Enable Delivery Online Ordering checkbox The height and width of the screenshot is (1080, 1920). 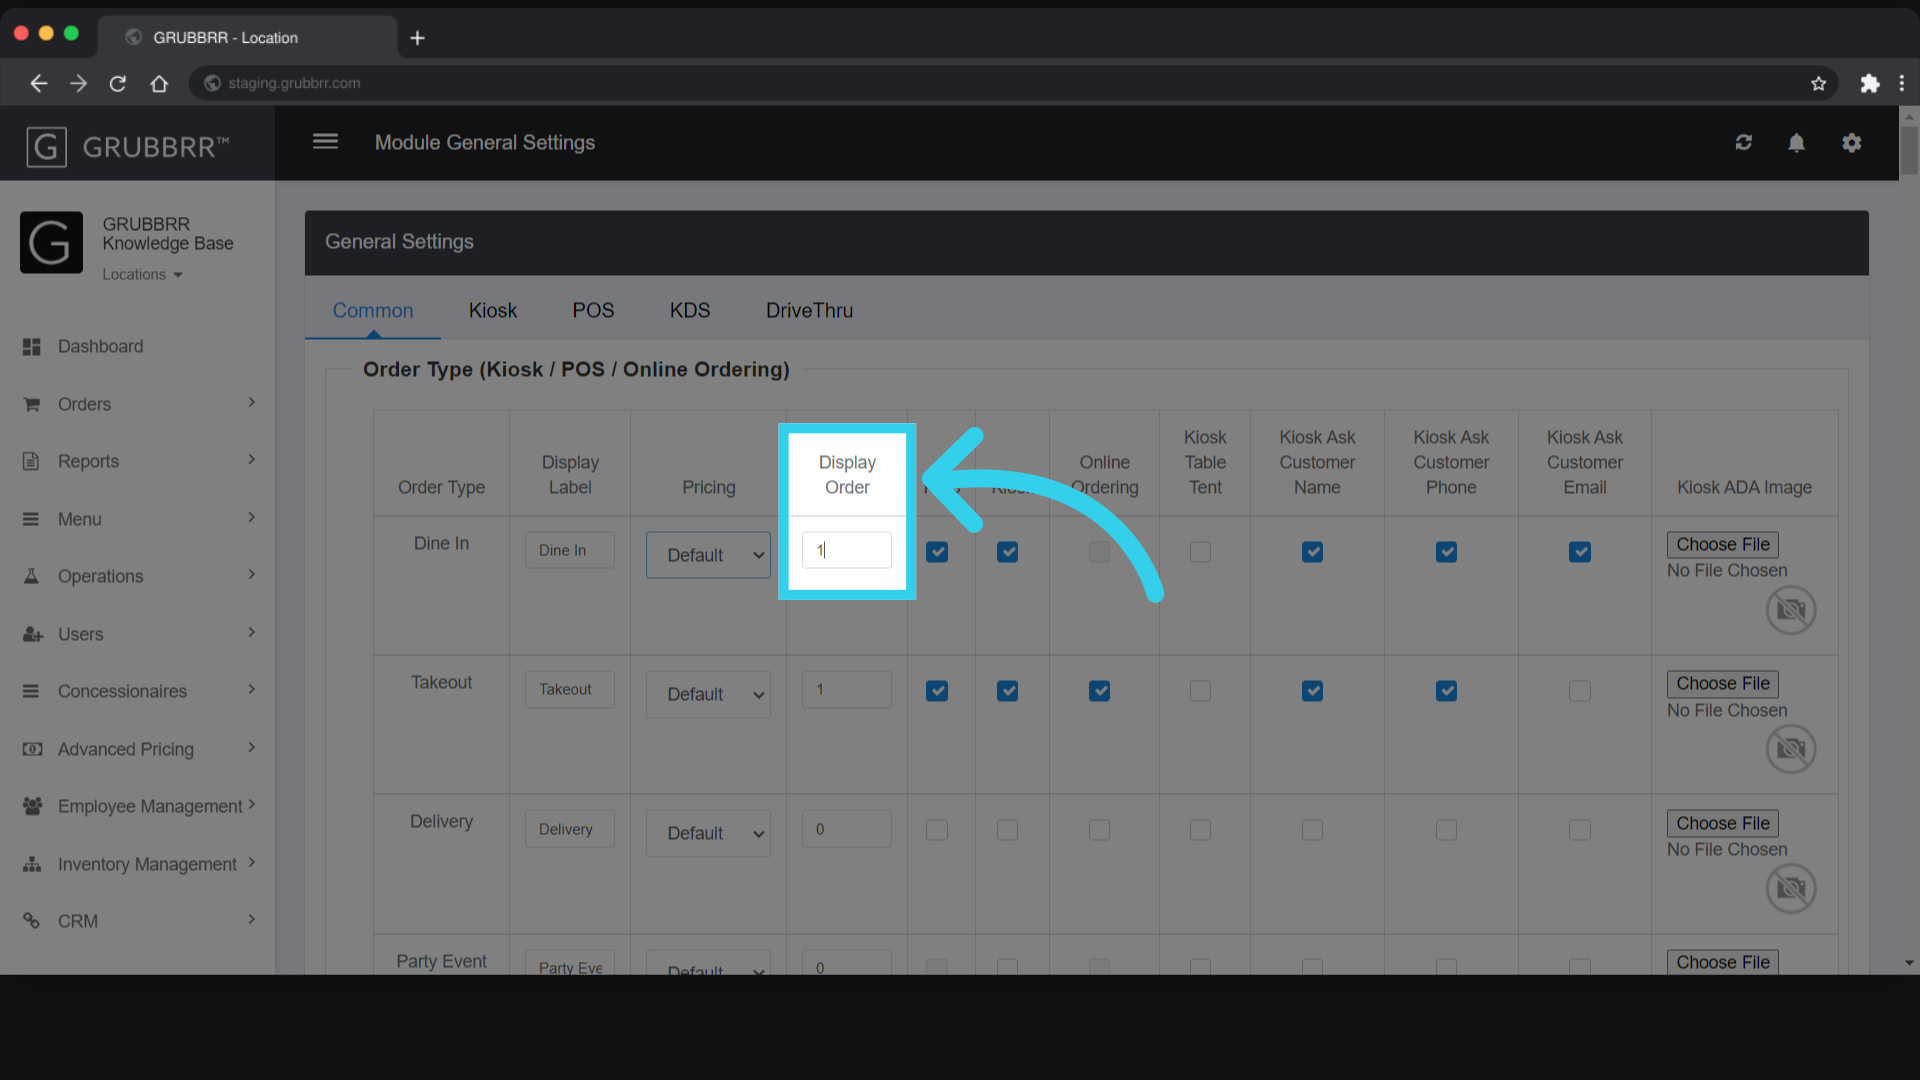click(x=1099, y=830)
